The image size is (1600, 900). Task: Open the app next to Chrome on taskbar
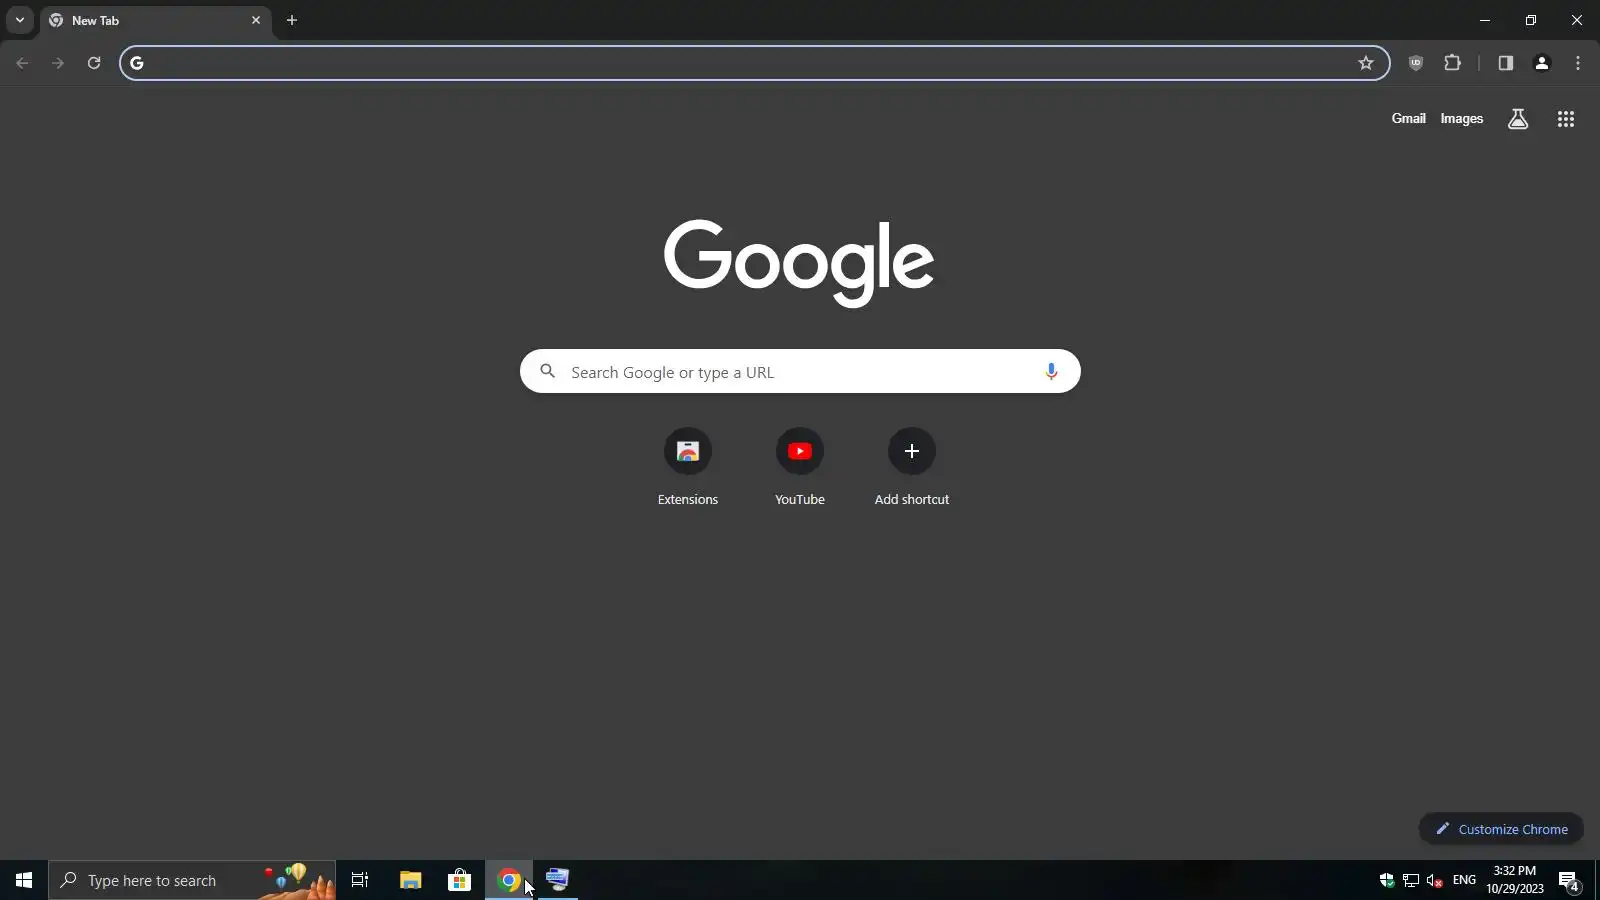point(558,880)
